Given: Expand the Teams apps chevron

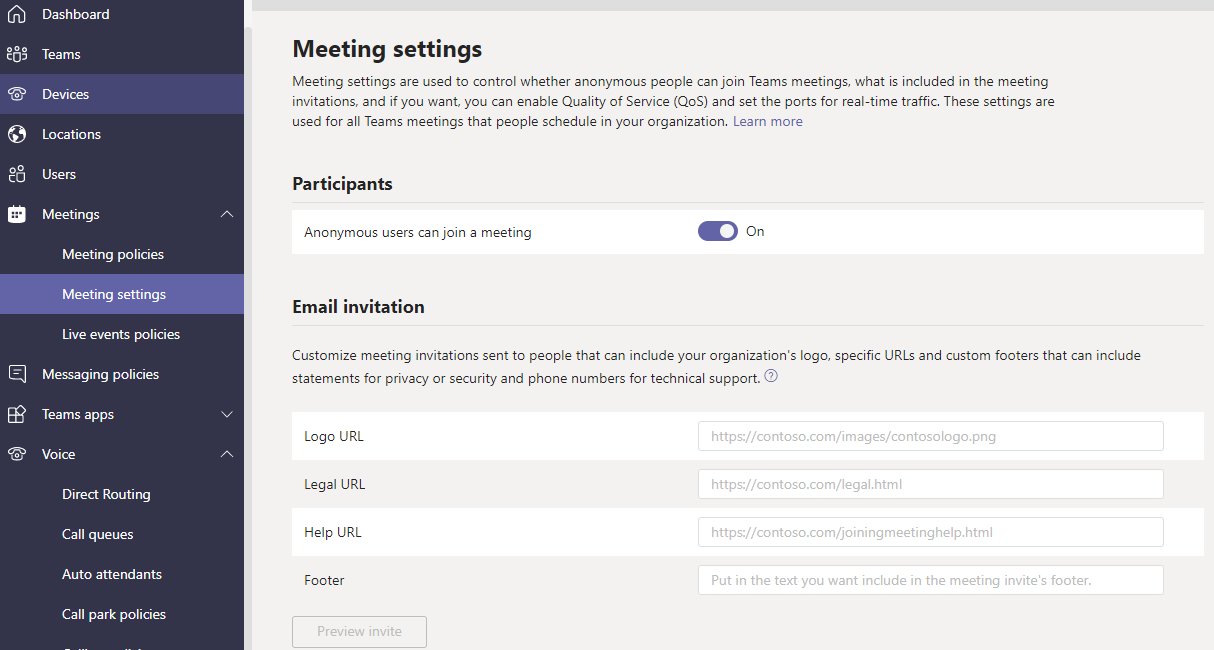Looking at the screenshot, I should [x=227, y=414].
